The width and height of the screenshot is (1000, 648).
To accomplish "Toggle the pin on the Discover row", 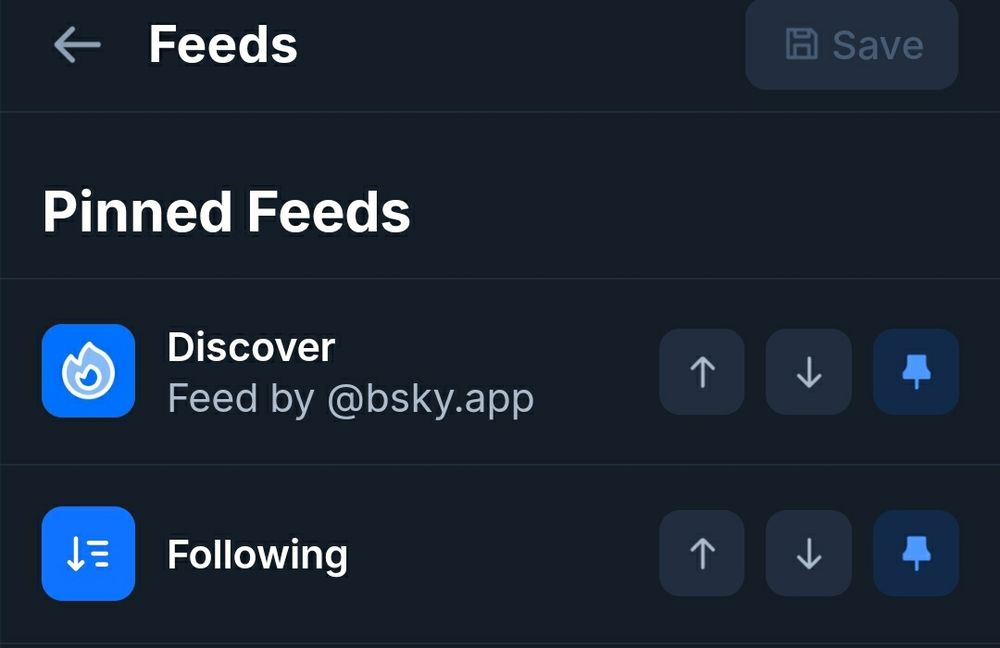I will [x=915, y=372].
